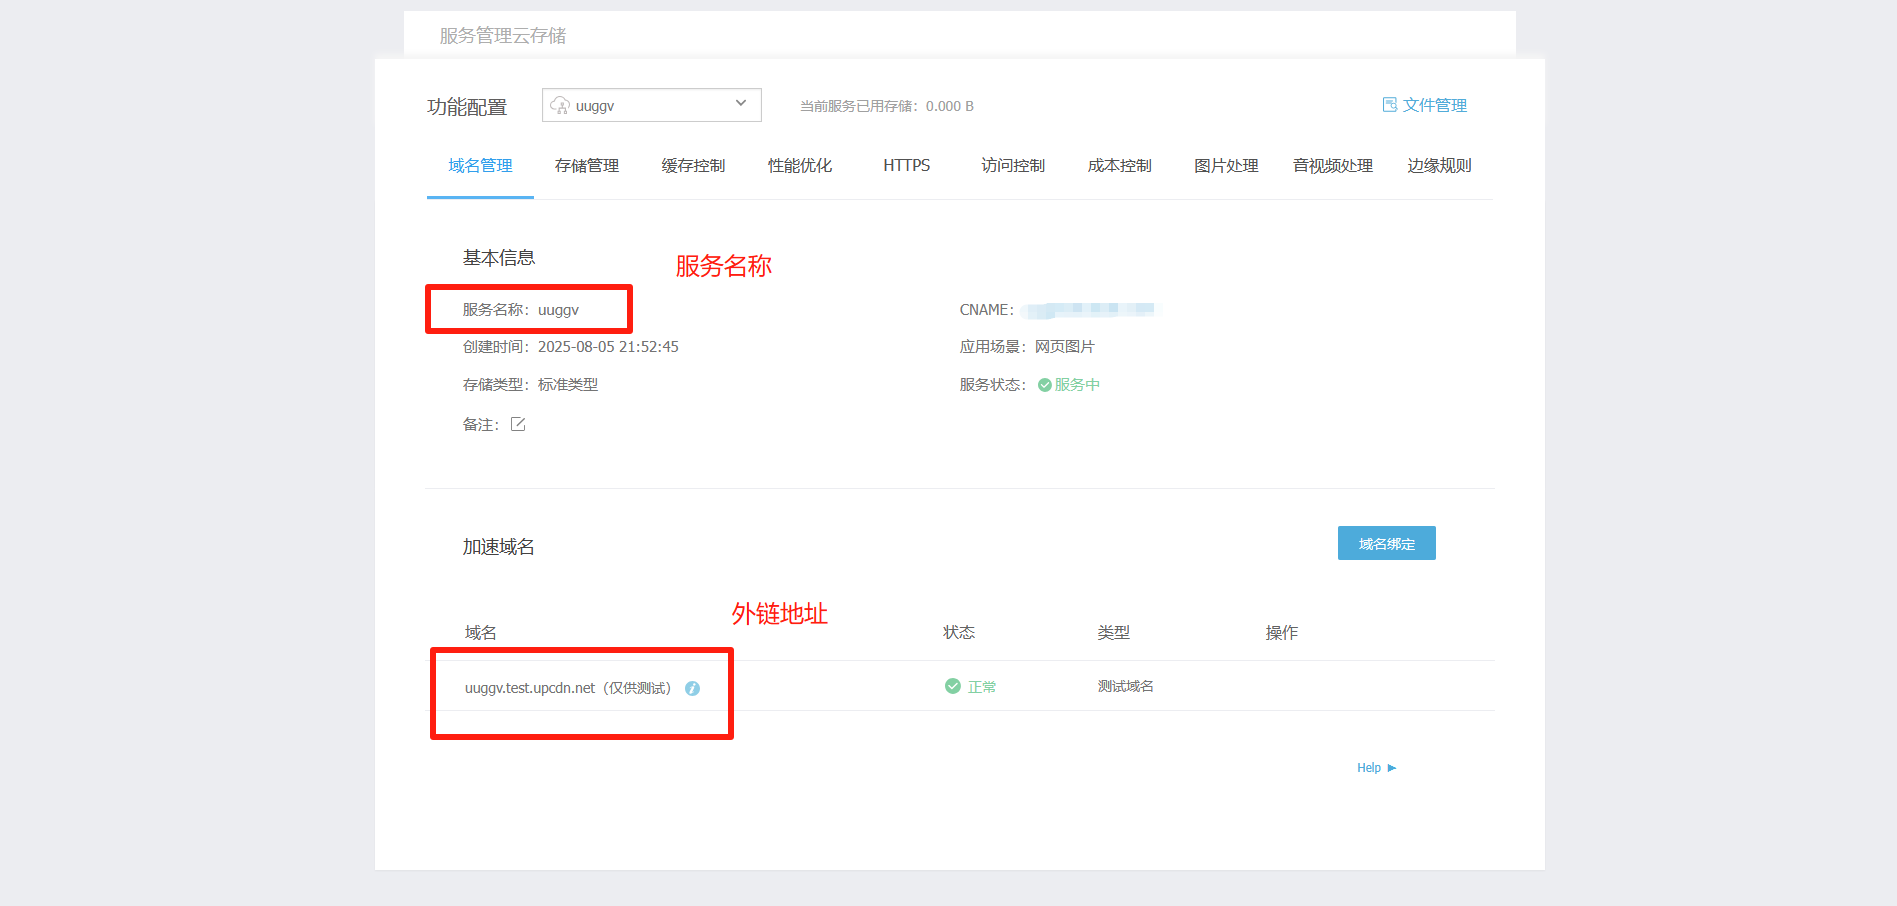This screenshot has width=1897, height=906.
Task: Click the uuggv.test.upcdn.net domain entry
Action: pos(530,688)
